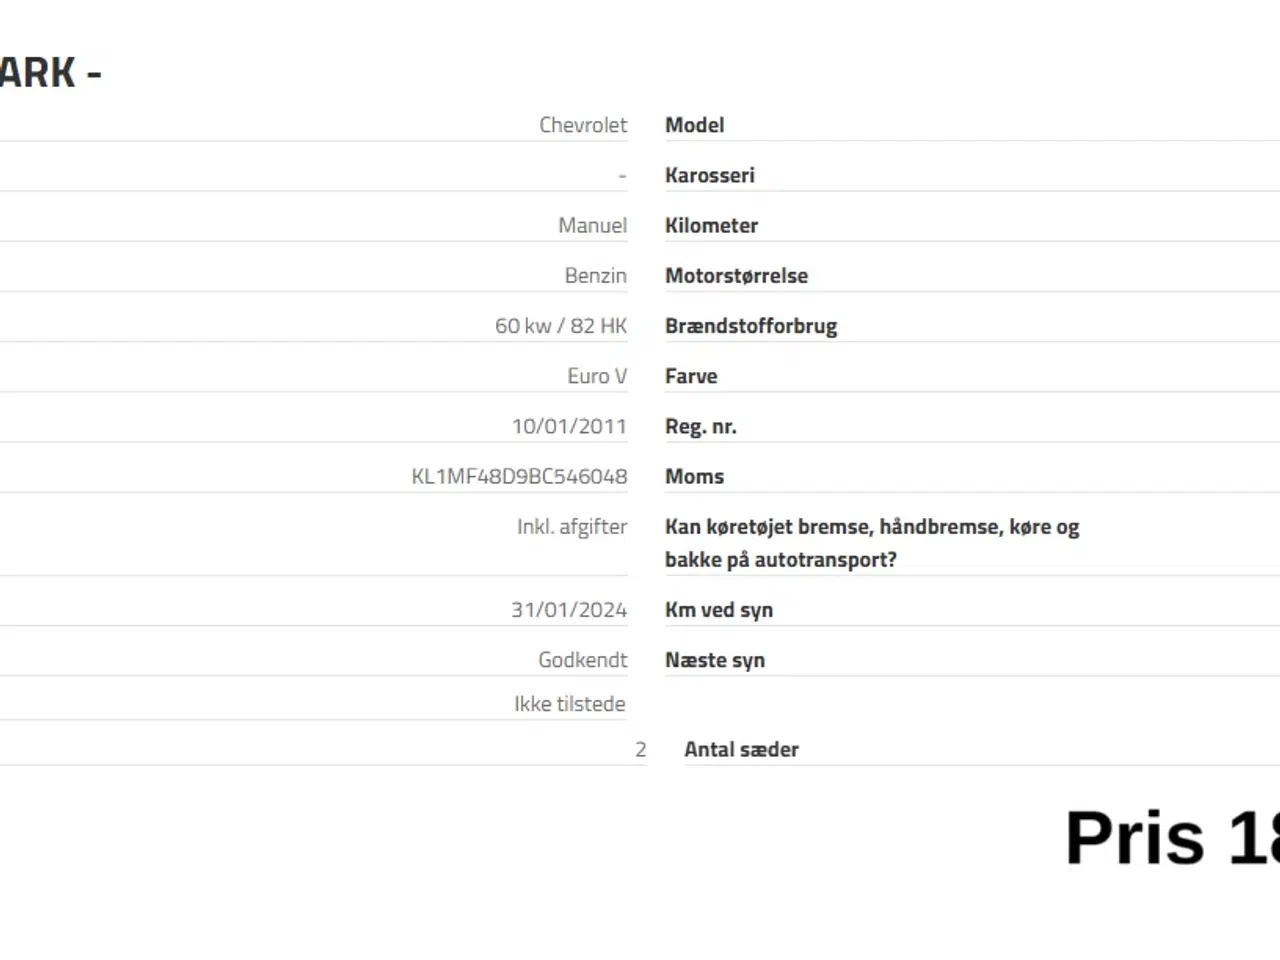Image resolution: width=1280 pixels, height=960 pixels.
Task: Click the Kilometer label
Action: tap(711, 225)
